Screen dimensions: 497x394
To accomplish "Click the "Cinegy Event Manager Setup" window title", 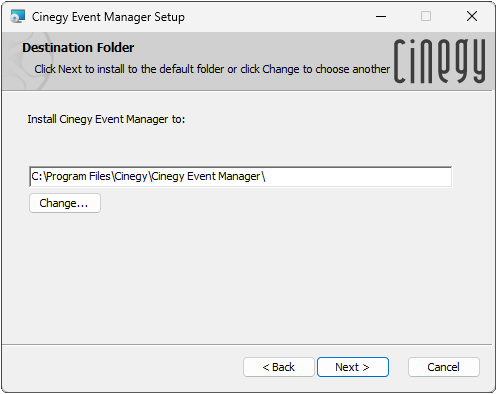I will (x=108, y=17).
